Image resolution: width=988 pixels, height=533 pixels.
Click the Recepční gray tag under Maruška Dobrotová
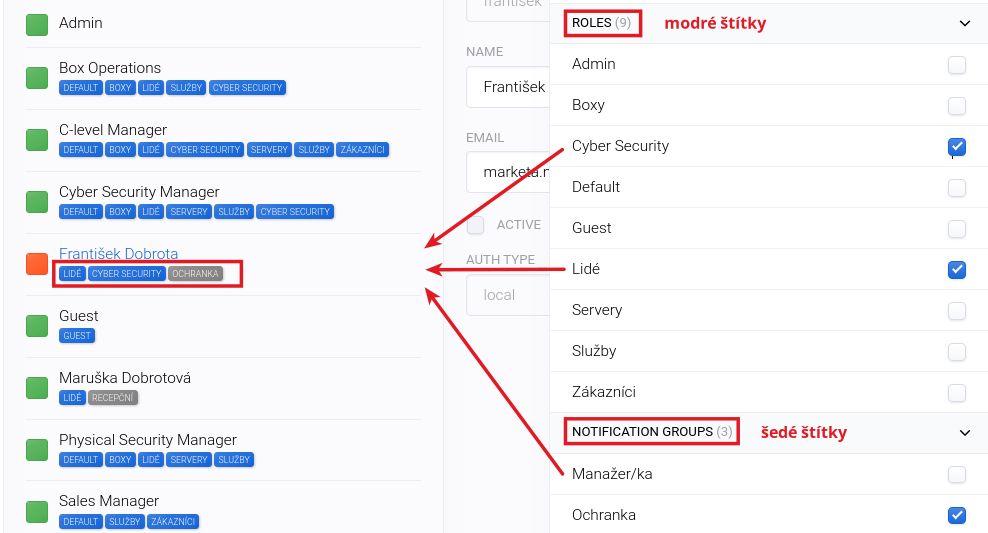[112, 397]
